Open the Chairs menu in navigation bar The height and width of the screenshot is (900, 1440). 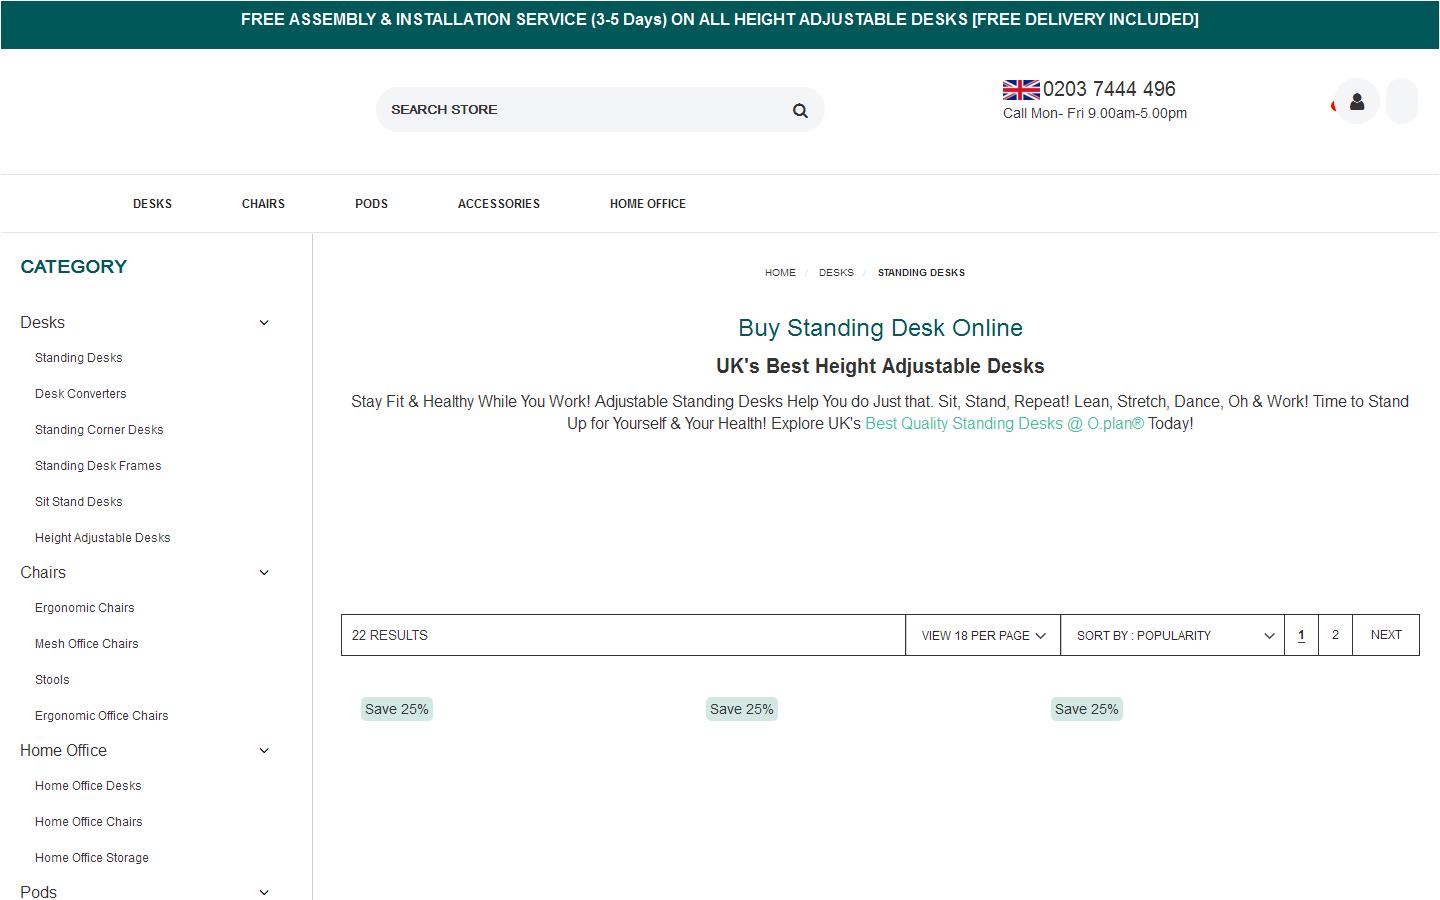click(263, 204)
